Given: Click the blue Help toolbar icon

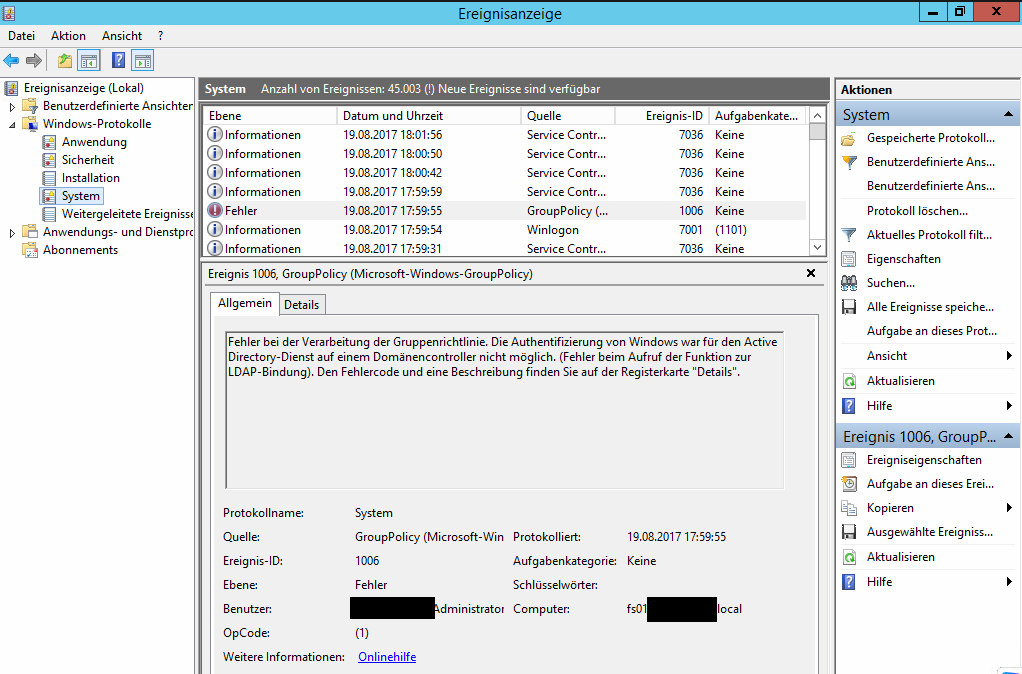Looking at the screenshot, I should [118, 61].
